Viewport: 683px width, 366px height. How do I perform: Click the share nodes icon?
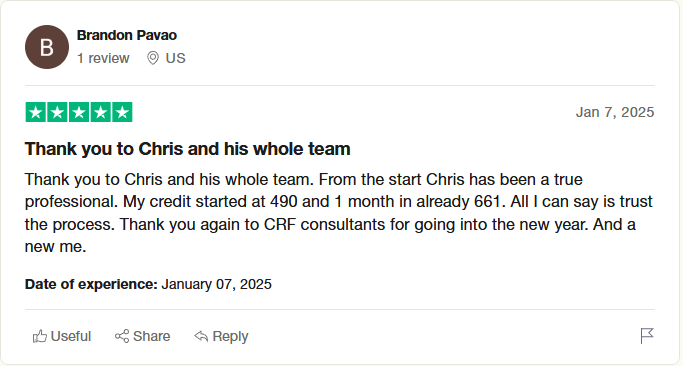pos(122,336)
